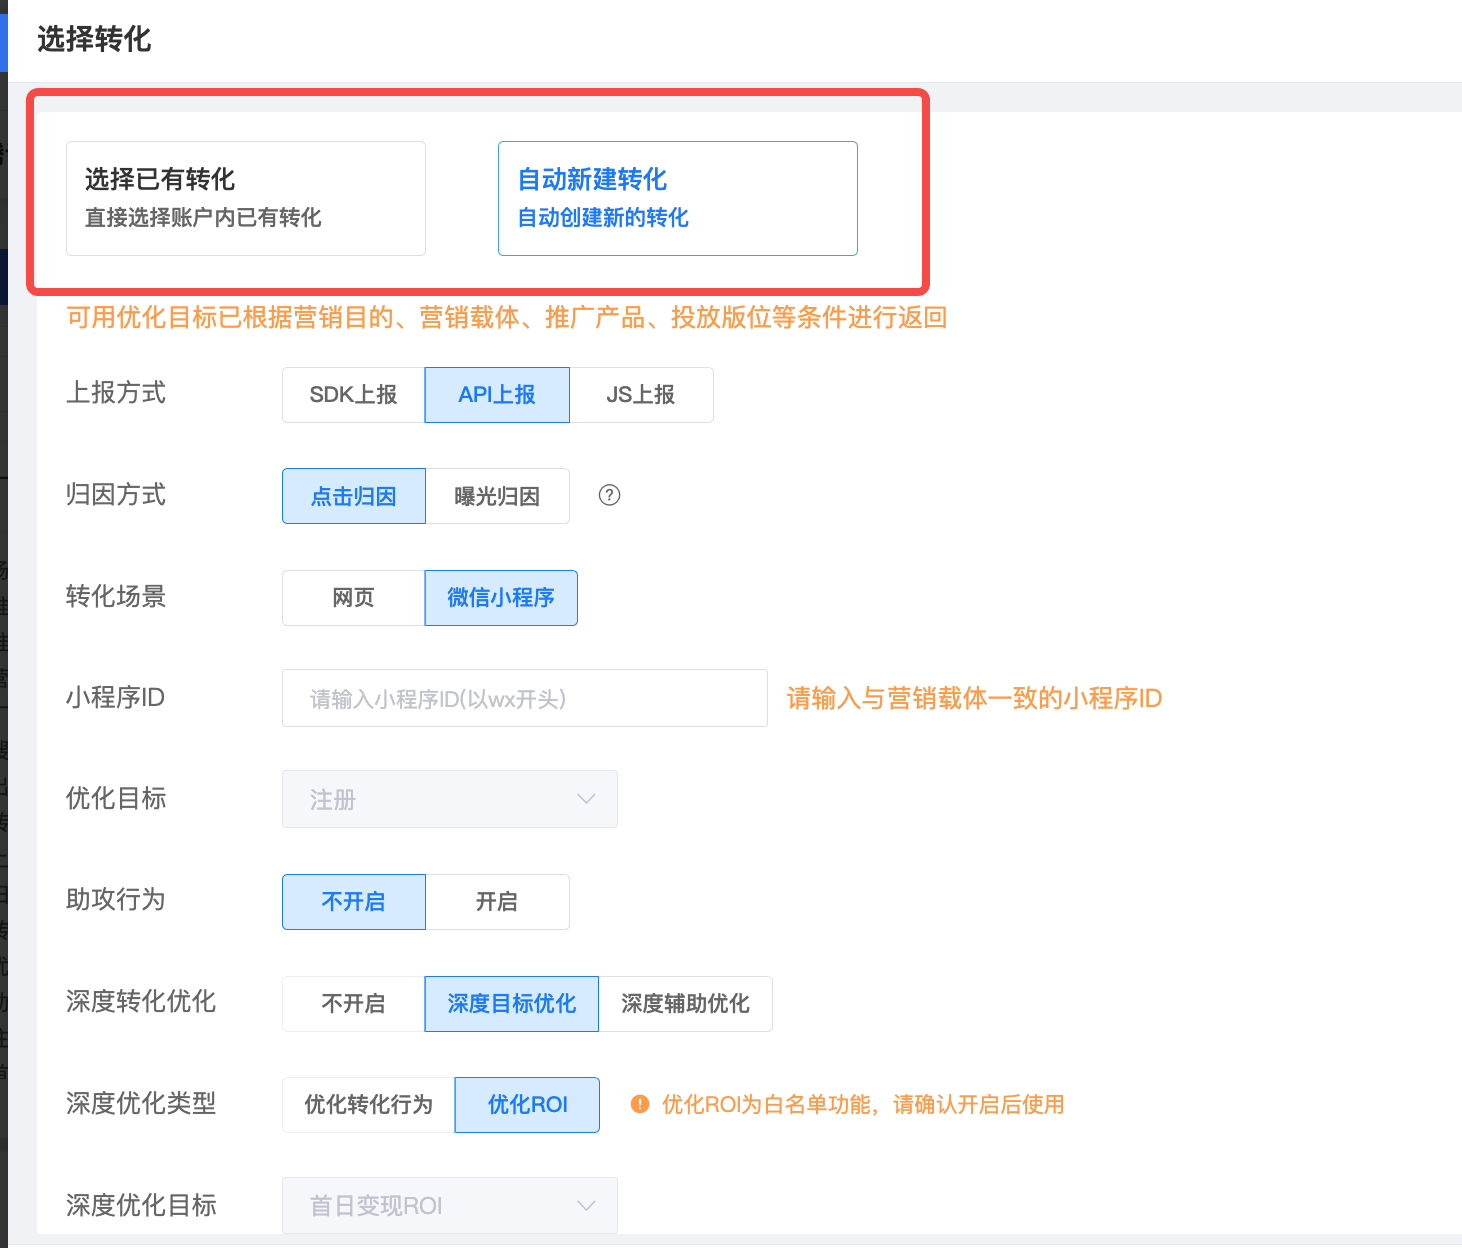The image size is (1462, 1248).
Task: Click the 深度优化类型 field label
Action: click(141, 1104)
